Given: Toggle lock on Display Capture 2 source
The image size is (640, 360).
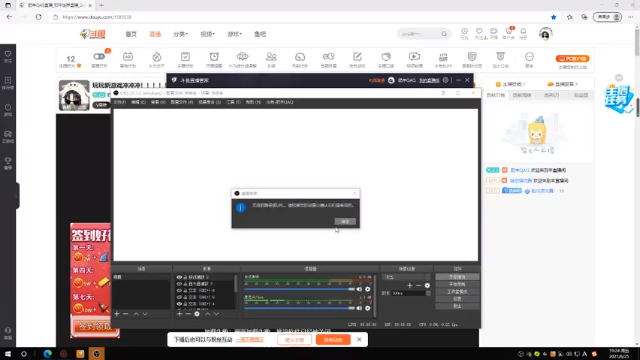Looking at the screenshot, I should [x=185, y=284].
